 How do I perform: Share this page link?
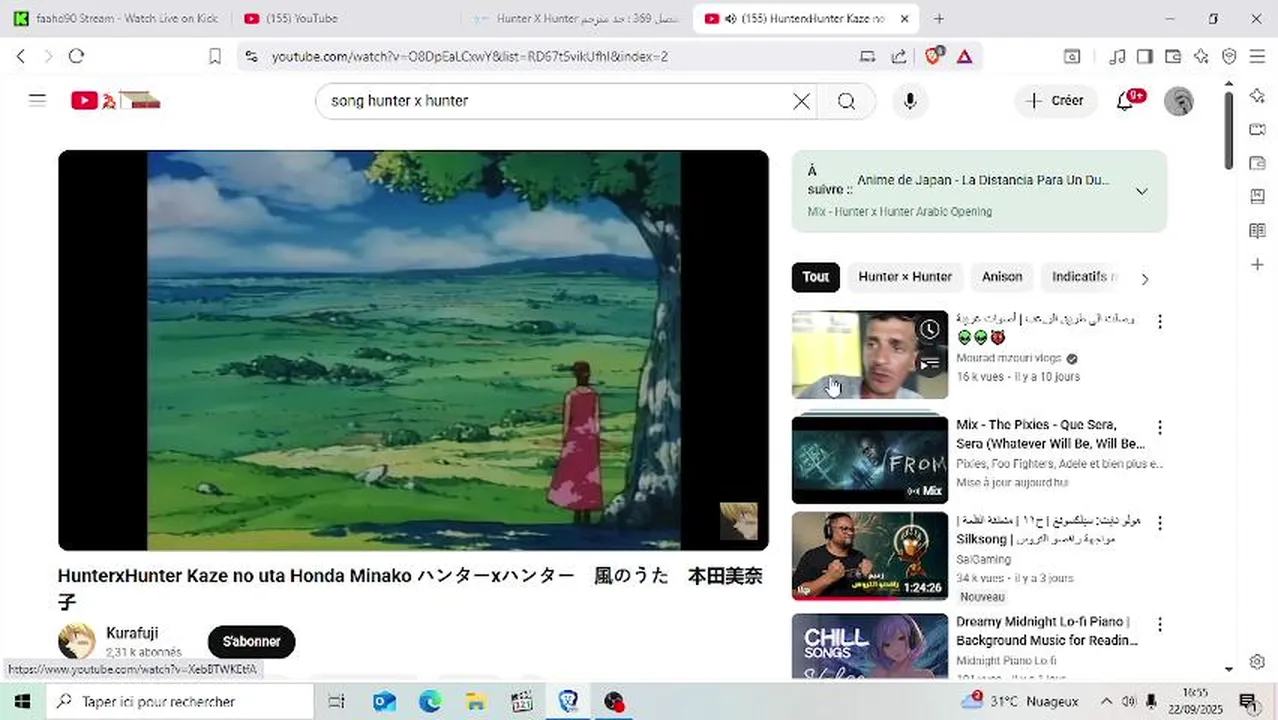[899, 57]
